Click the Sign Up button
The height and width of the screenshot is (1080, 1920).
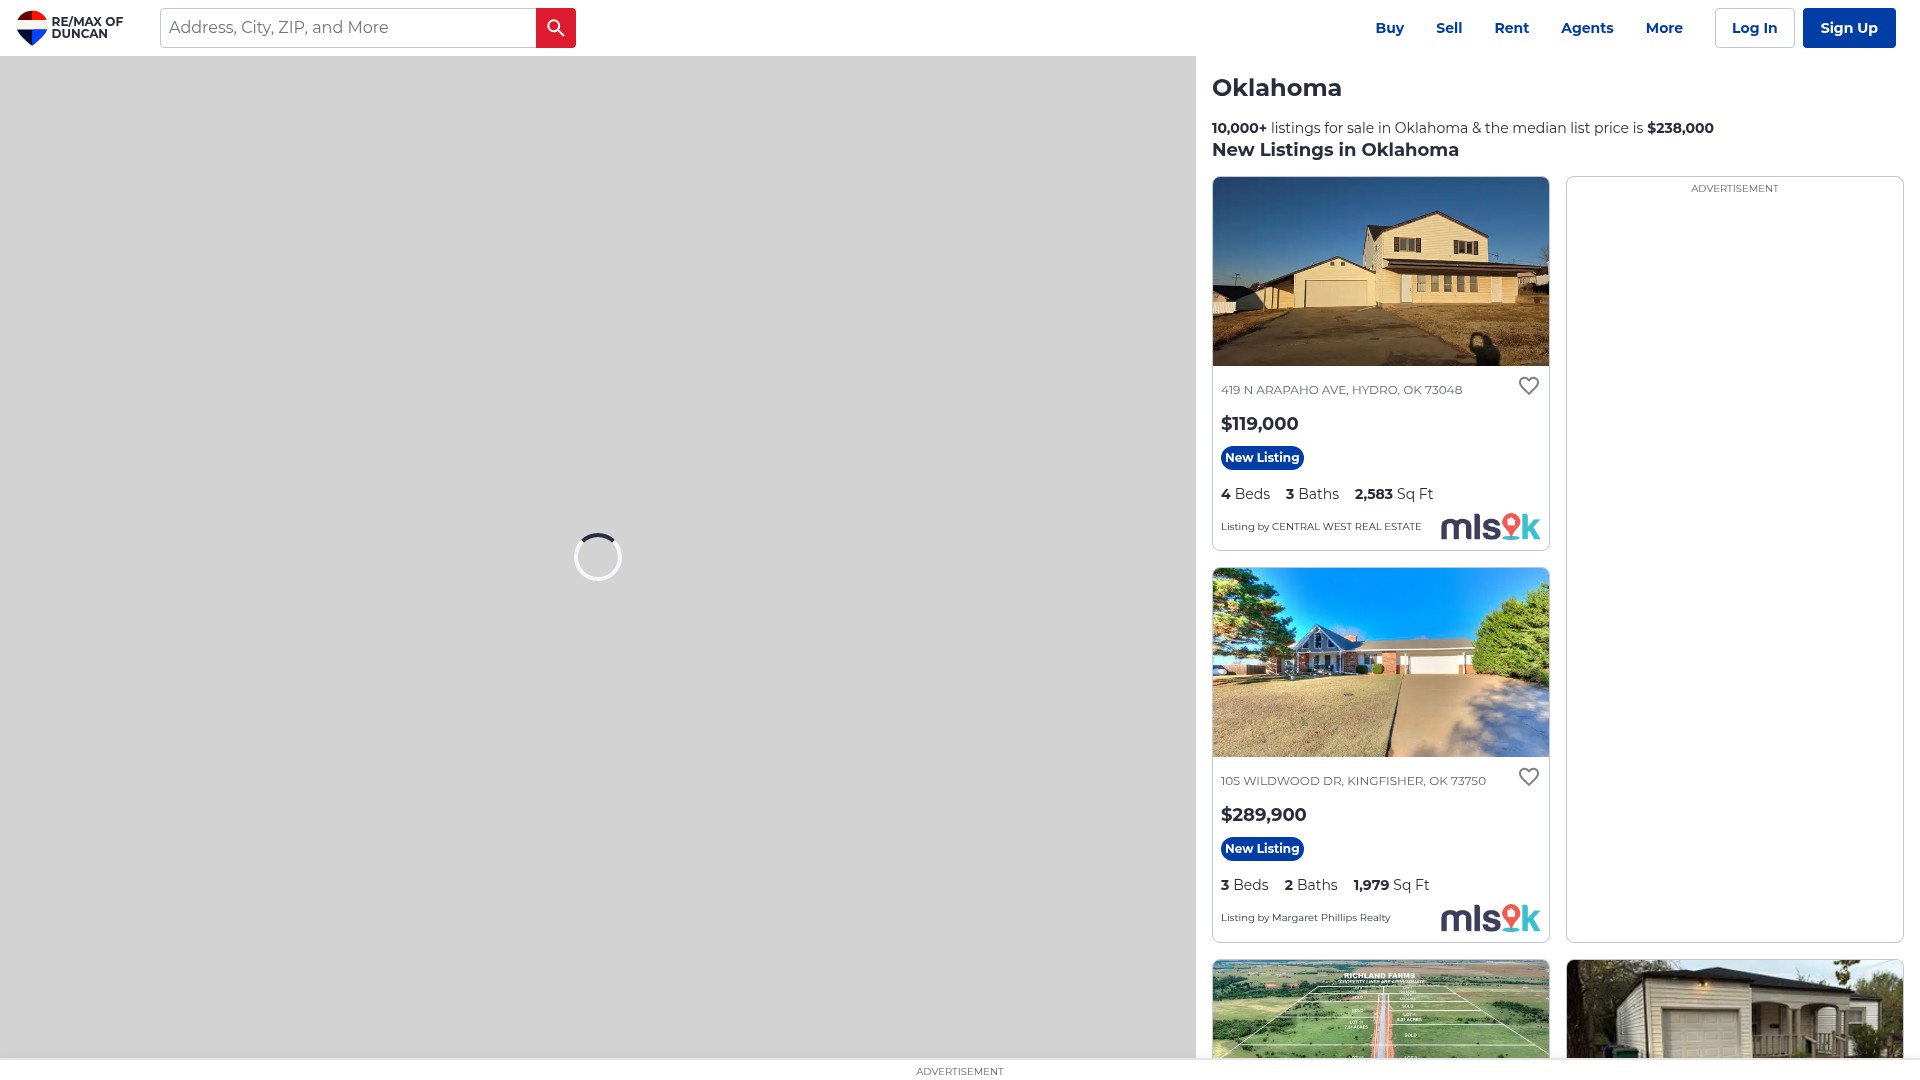[1849, 28]
